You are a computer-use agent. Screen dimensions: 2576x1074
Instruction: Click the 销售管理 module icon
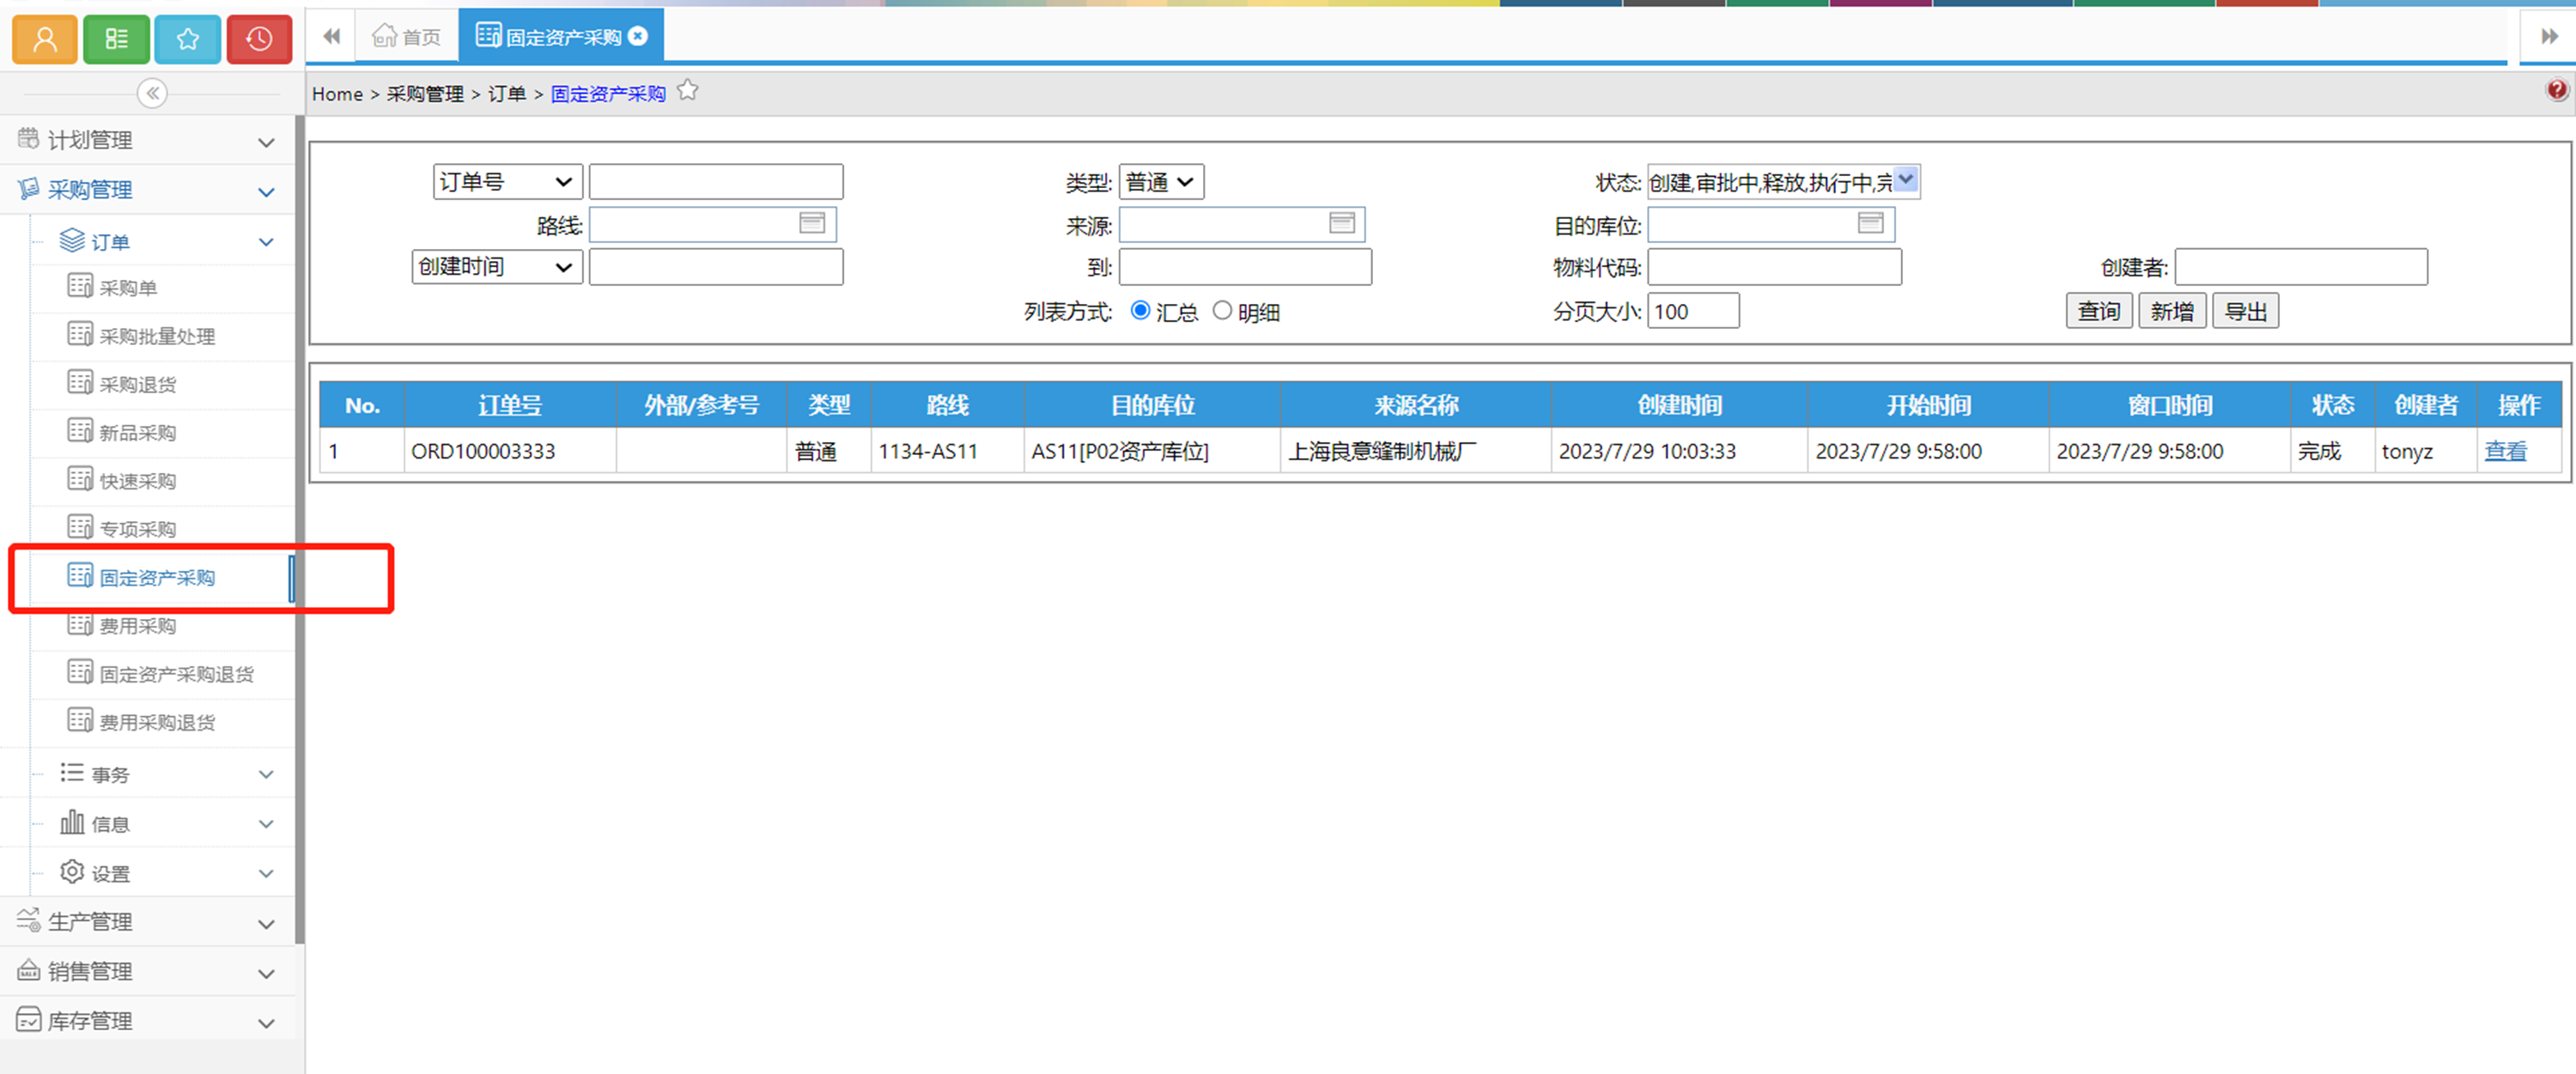tap(28, 970)
